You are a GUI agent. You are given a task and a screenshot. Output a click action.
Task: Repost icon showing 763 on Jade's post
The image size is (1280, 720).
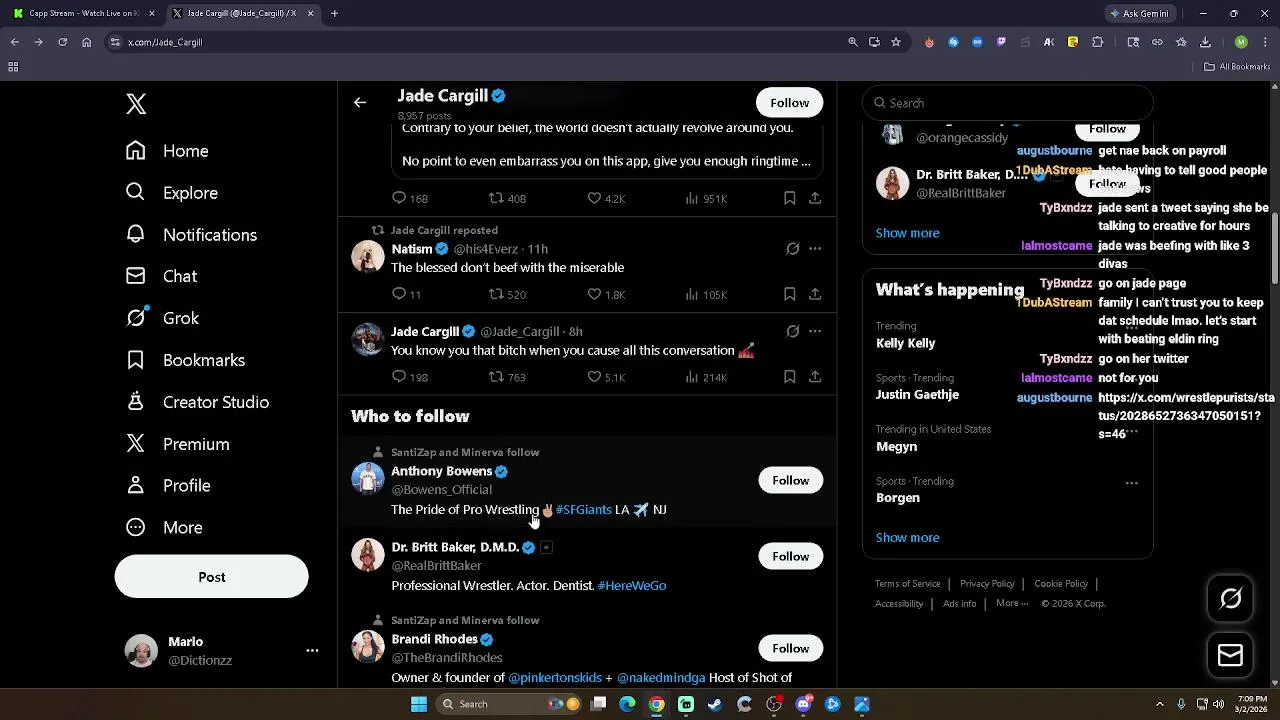click(496, 377)
